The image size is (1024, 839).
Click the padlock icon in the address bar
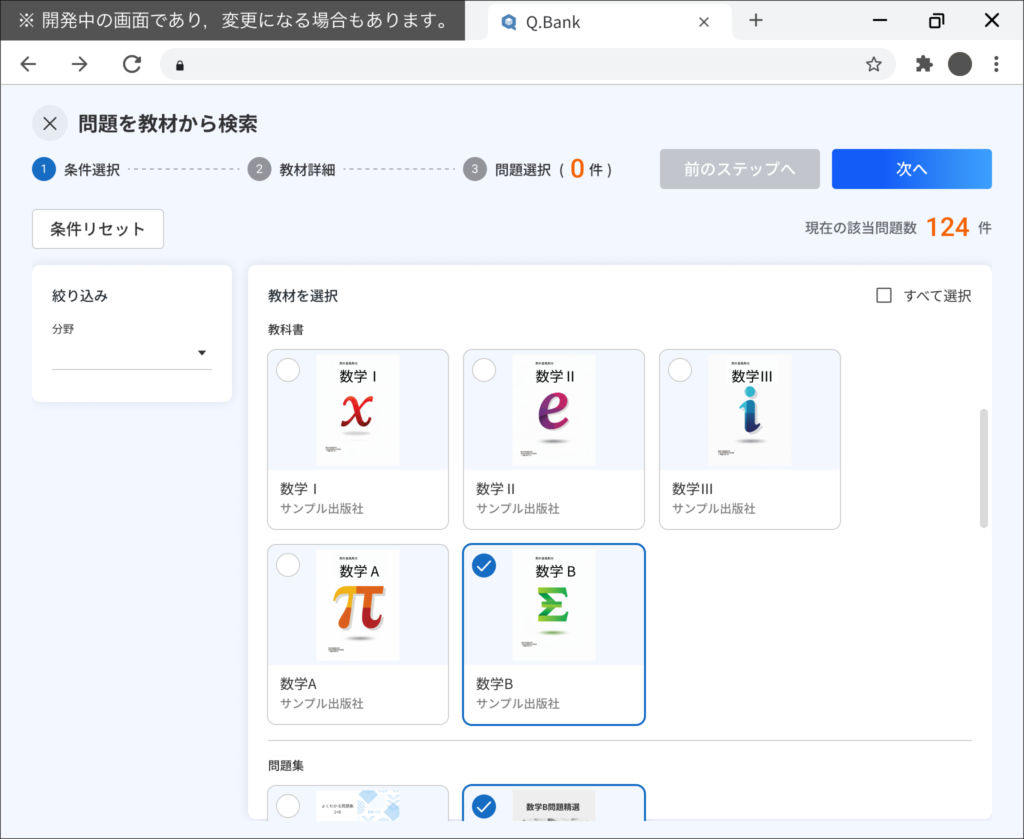tap(180, 63)
